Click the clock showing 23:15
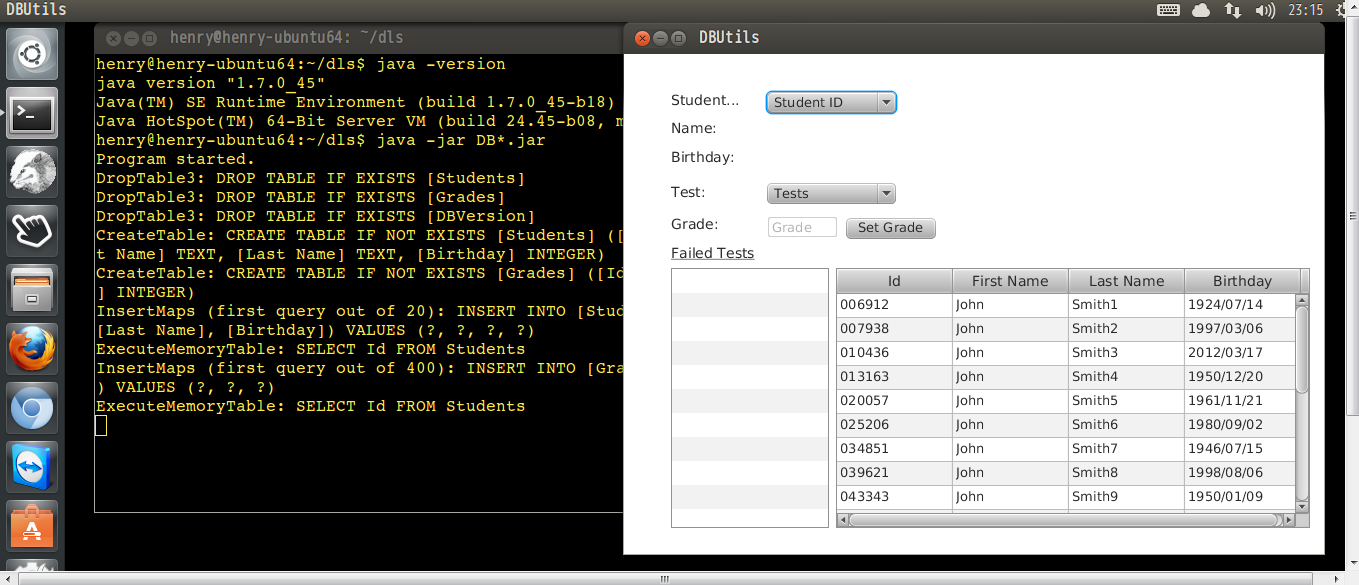 click(1306, 10)
